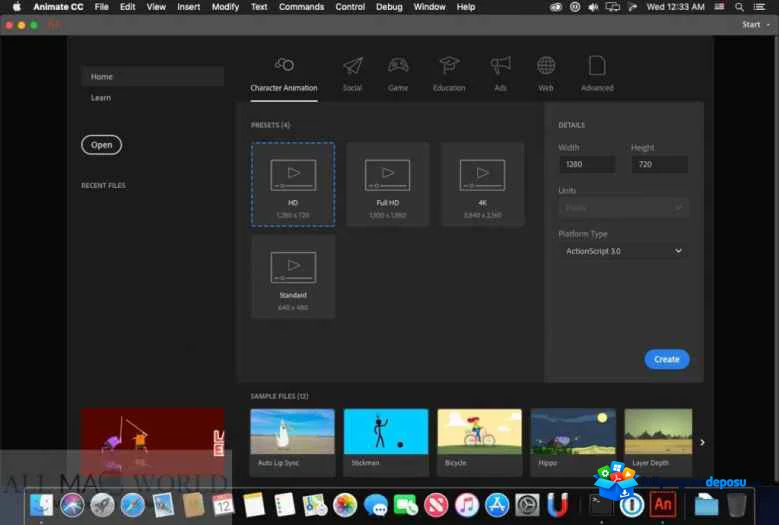Open the Bicycle sample file
779x525 pixels.
pos(479,442)
